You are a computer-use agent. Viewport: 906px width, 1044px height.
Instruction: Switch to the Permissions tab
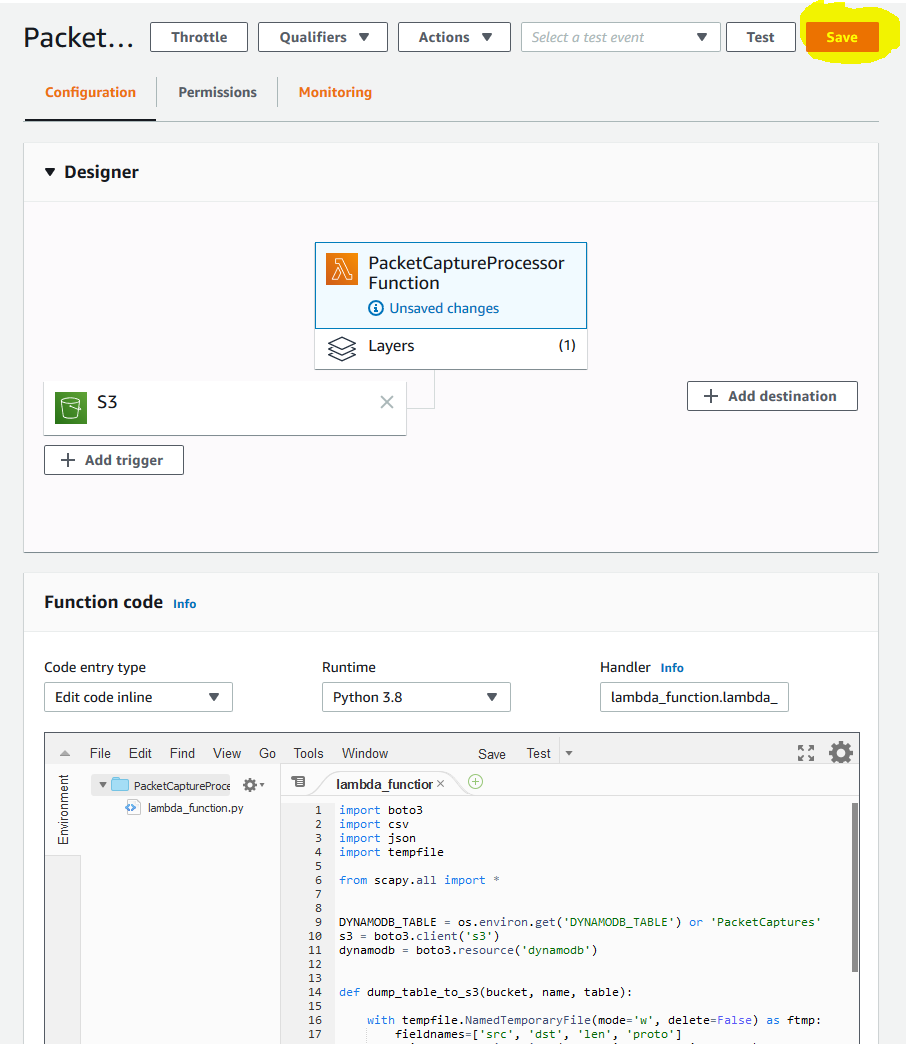point(218,93)
